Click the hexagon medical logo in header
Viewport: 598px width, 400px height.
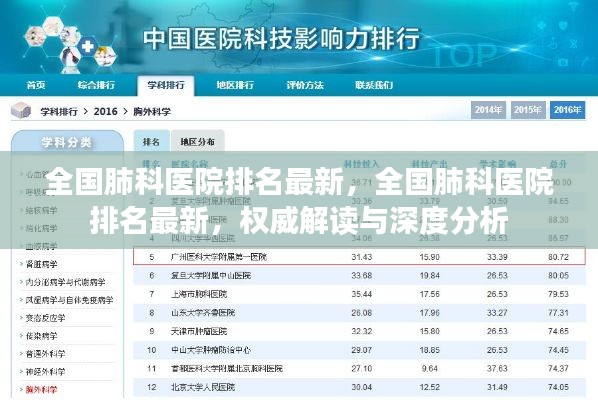(71, 44)
